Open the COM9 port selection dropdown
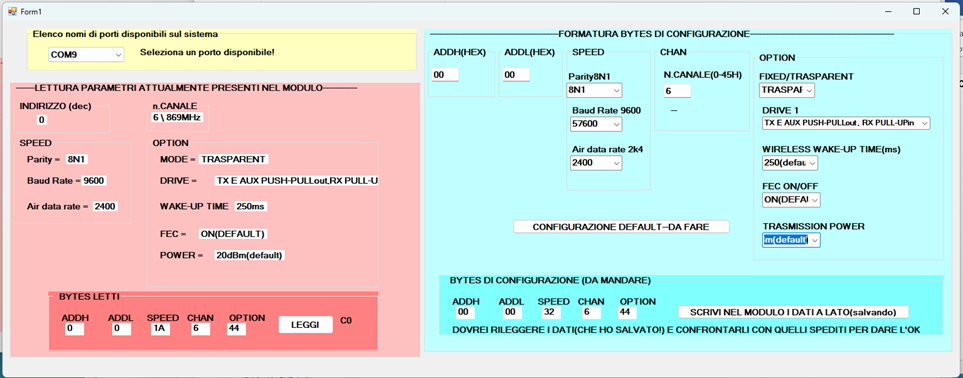The image size is (963, 378). coord(86,55)
